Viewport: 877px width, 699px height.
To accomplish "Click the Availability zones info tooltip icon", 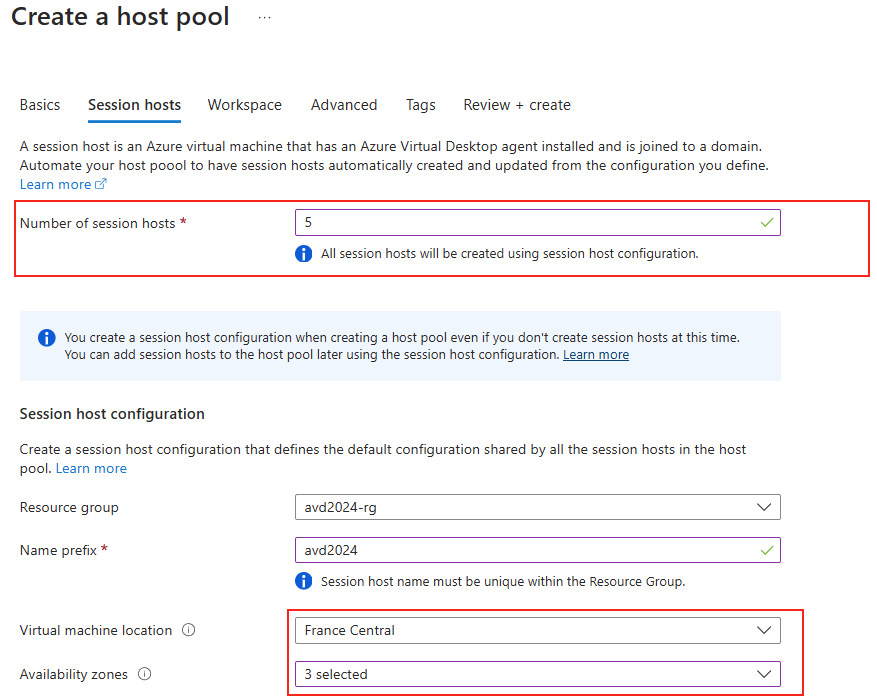I will pyautogui.click(x=144, y=674).
